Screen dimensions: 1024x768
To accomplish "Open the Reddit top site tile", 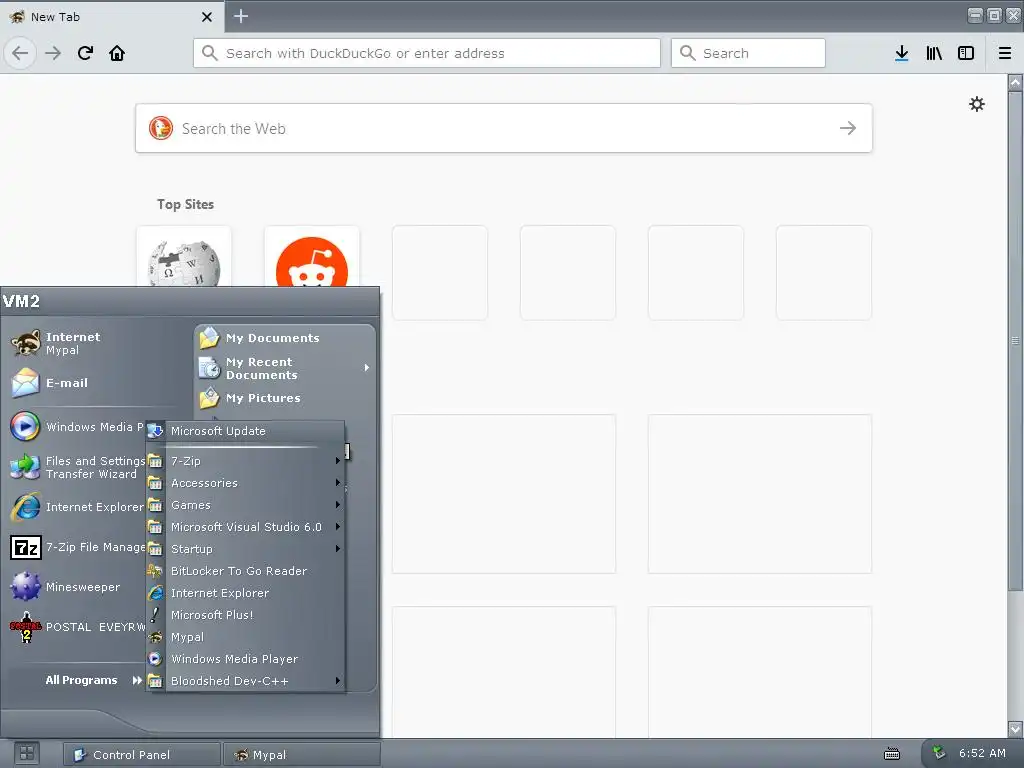I will [x=312, y=257].
